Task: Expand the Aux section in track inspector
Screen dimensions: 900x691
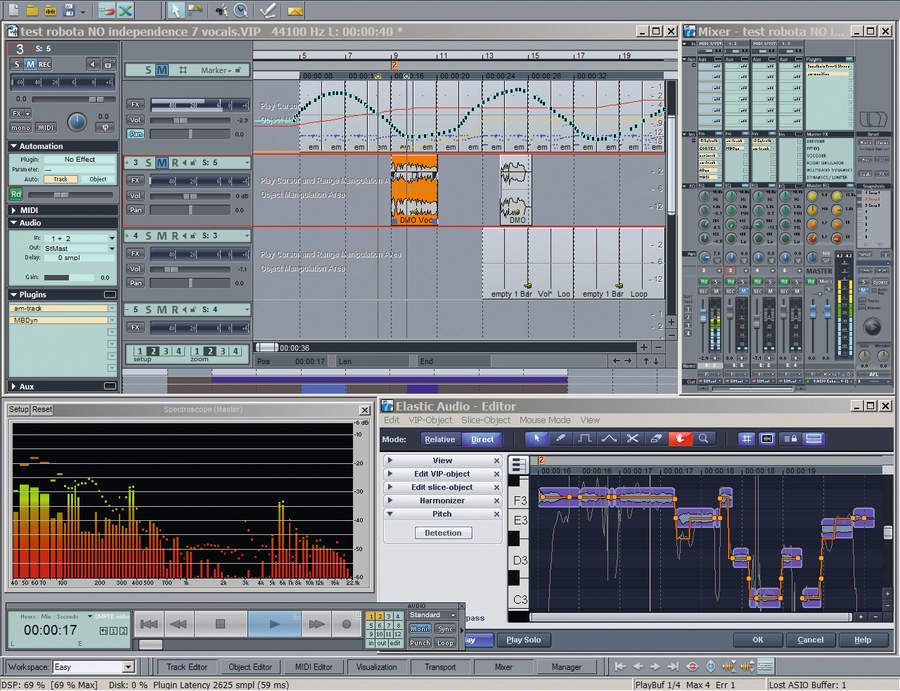Action: pyautogui.click(x=14, y=387)
